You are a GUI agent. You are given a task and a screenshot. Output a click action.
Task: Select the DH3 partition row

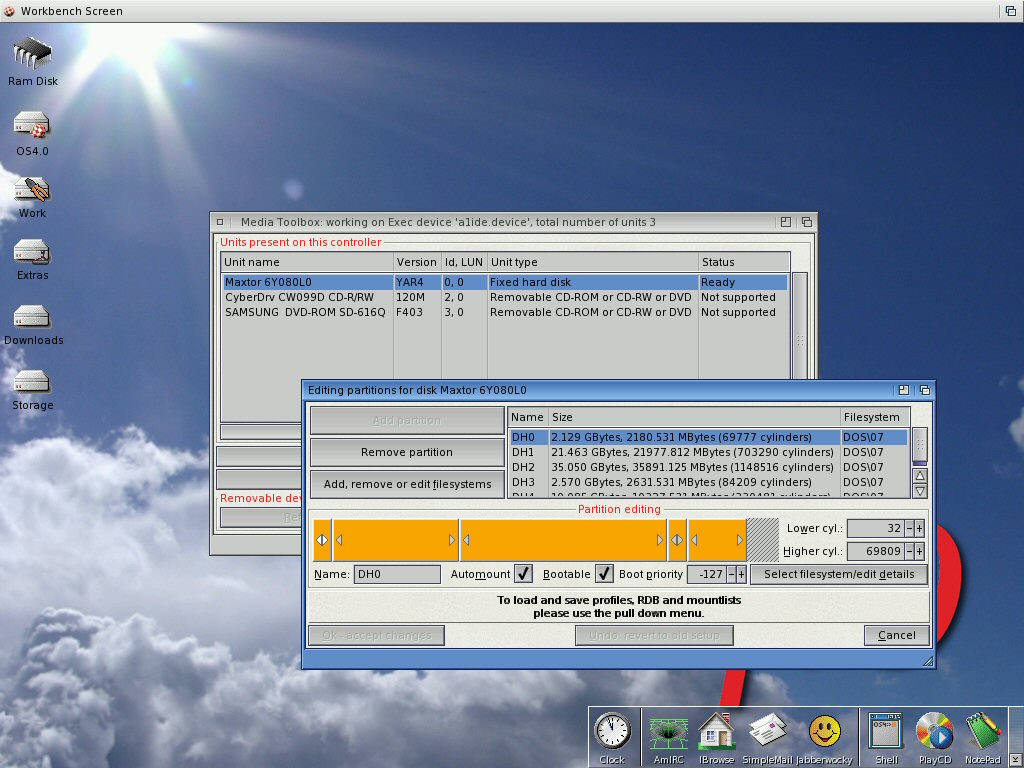coord(708,482)
